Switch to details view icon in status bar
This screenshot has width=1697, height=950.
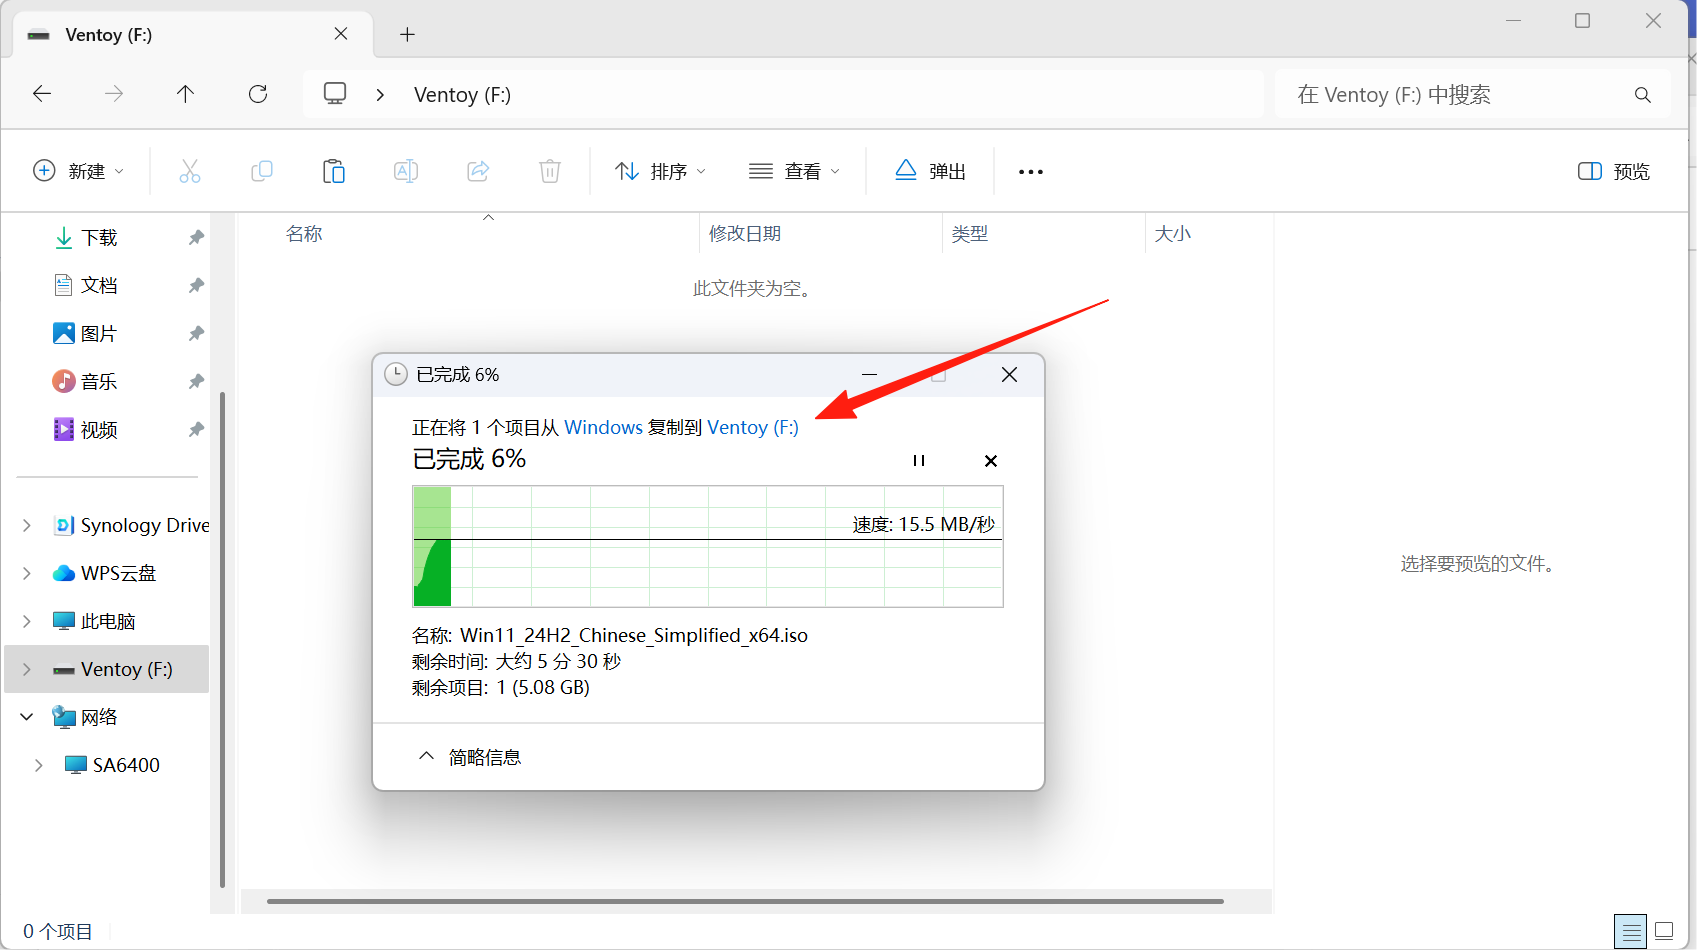[1631, 932]
